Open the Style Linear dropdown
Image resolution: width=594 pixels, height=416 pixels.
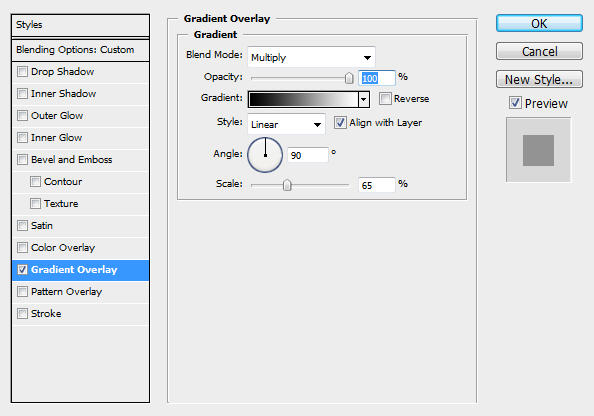(x=286, y=124)
